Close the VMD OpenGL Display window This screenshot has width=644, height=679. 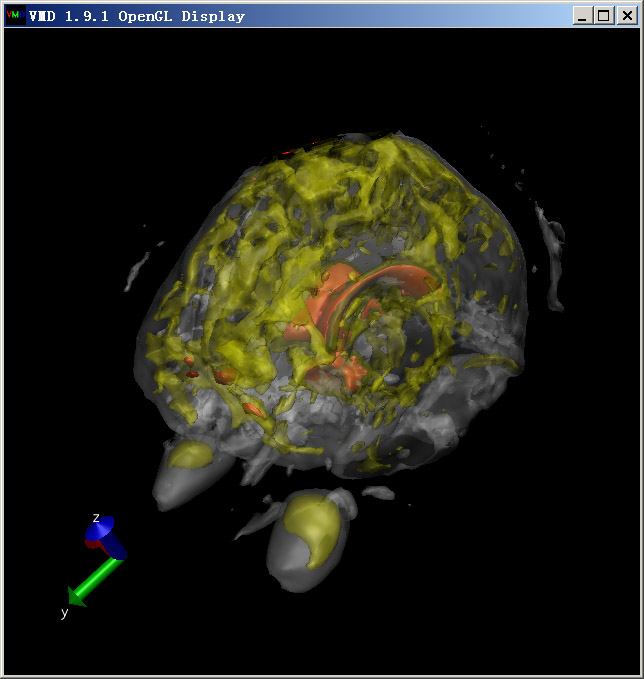point(627,16)
